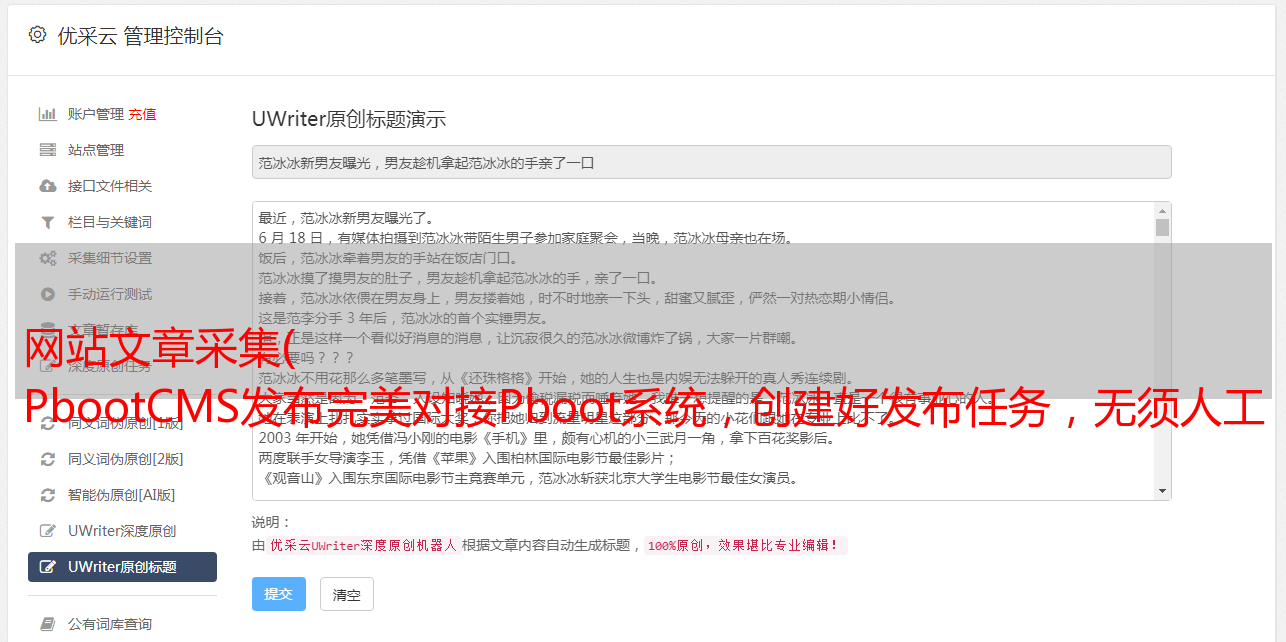The width and height of the screenshot is (1286, 642).
Task: Click 手动运行测试 play icon
Action: click(x=47, y=294)
